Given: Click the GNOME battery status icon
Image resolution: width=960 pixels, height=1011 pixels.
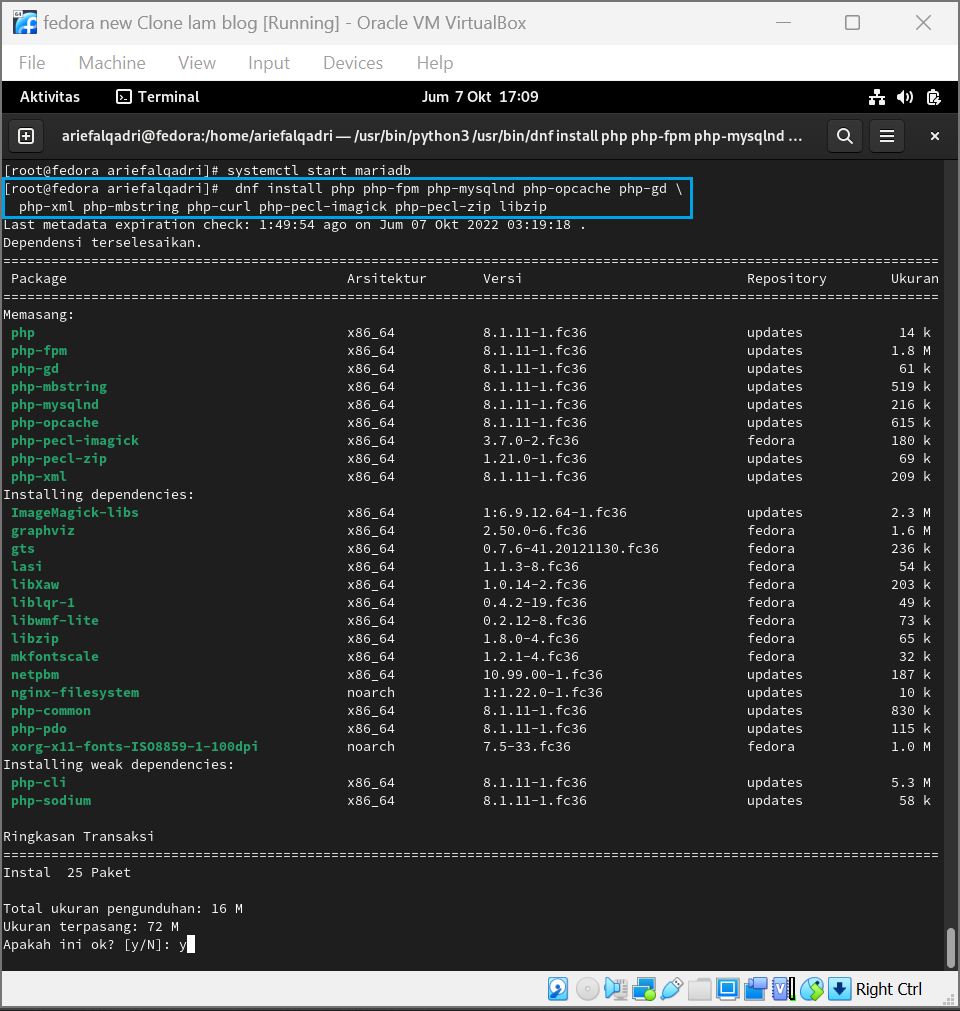Looking at the screenshot, I should [934, 97].
